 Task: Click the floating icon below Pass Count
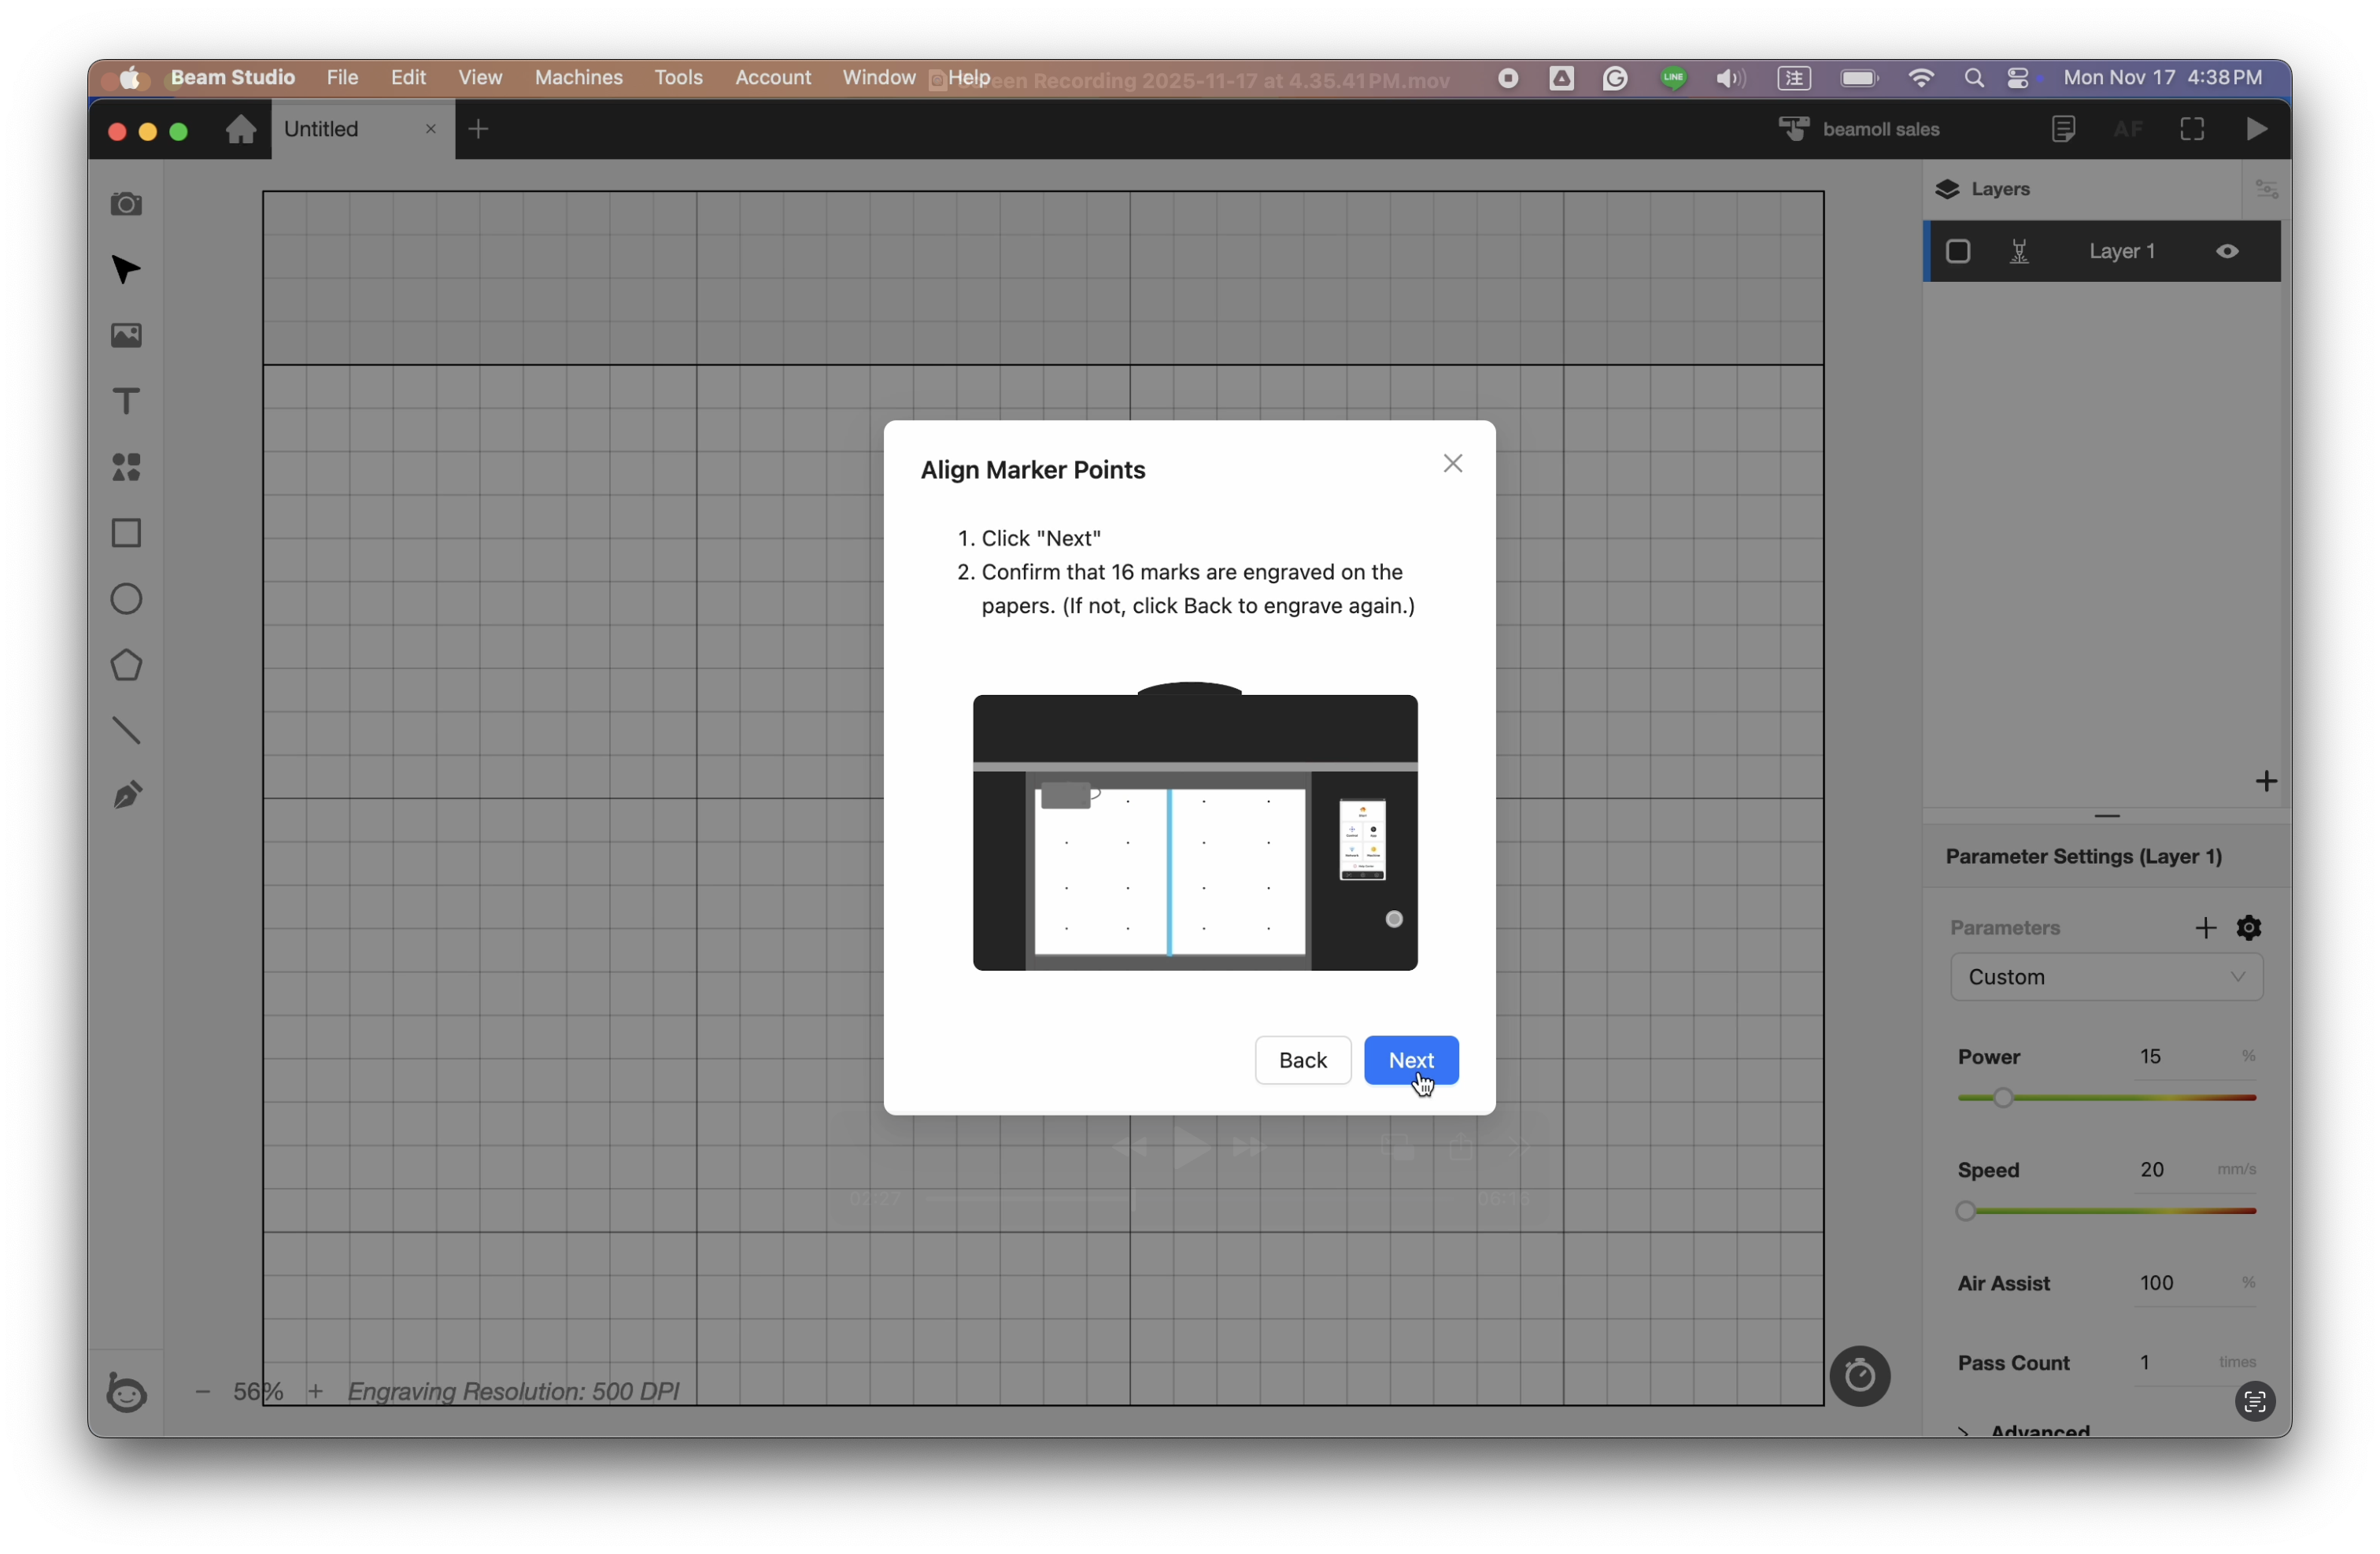point(2254,1402)
